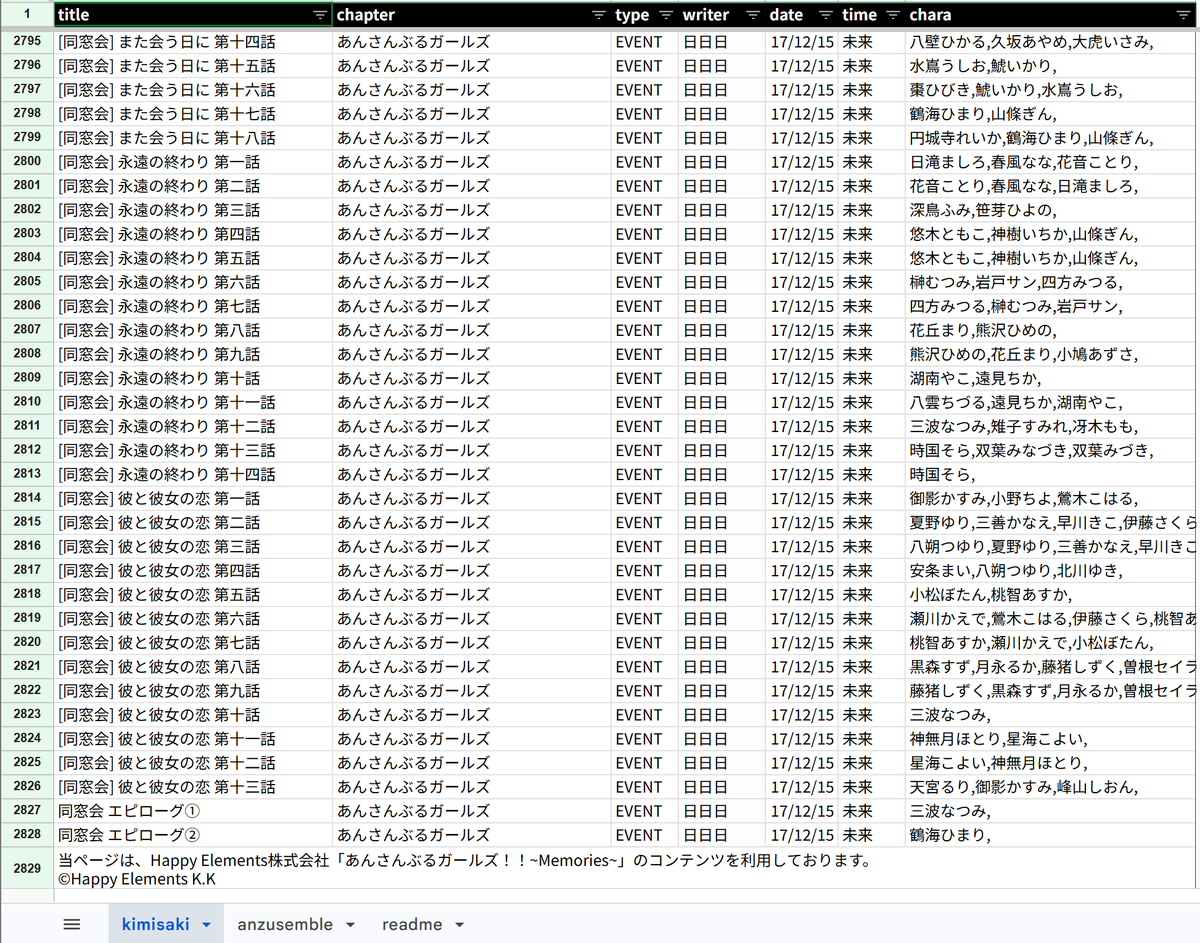
Task: Open filter for time column
Action: pyautogui.click(x=893, y=15)
